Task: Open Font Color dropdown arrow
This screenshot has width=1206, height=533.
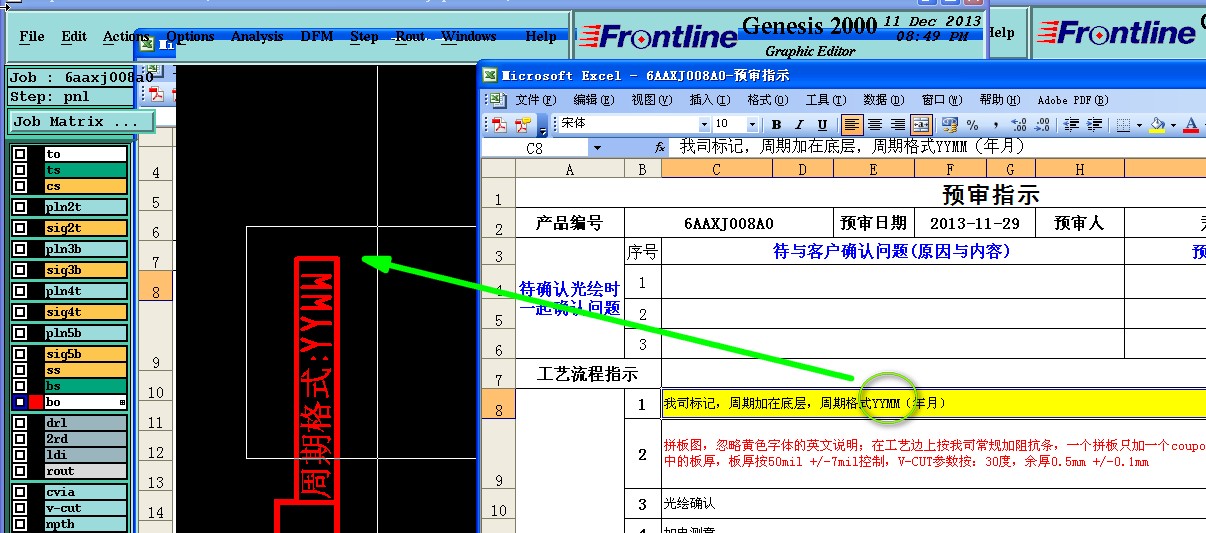Action: (x=1203, y=125)
